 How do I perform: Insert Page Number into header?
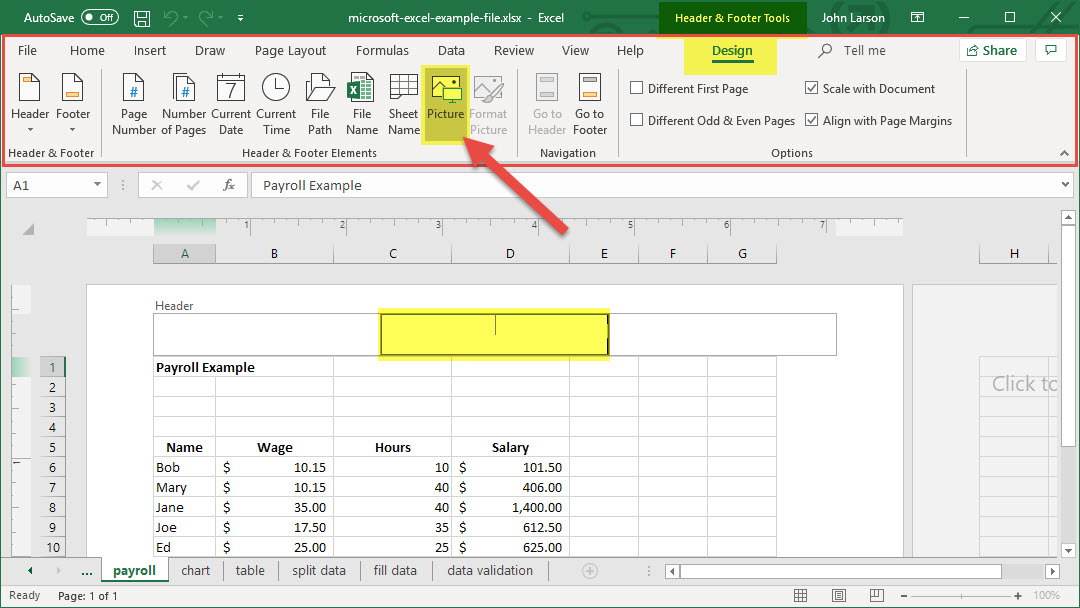pyautogui.click(x=134, y=104)
